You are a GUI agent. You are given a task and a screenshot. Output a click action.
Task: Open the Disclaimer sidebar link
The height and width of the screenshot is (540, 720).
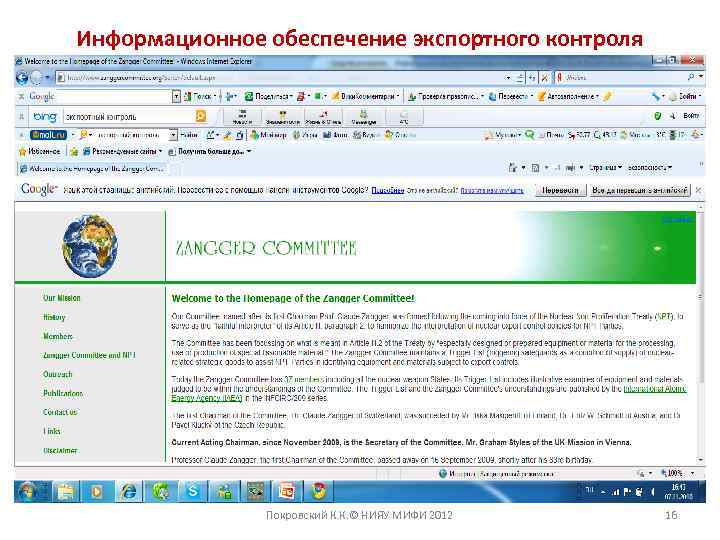coord(60,450)
